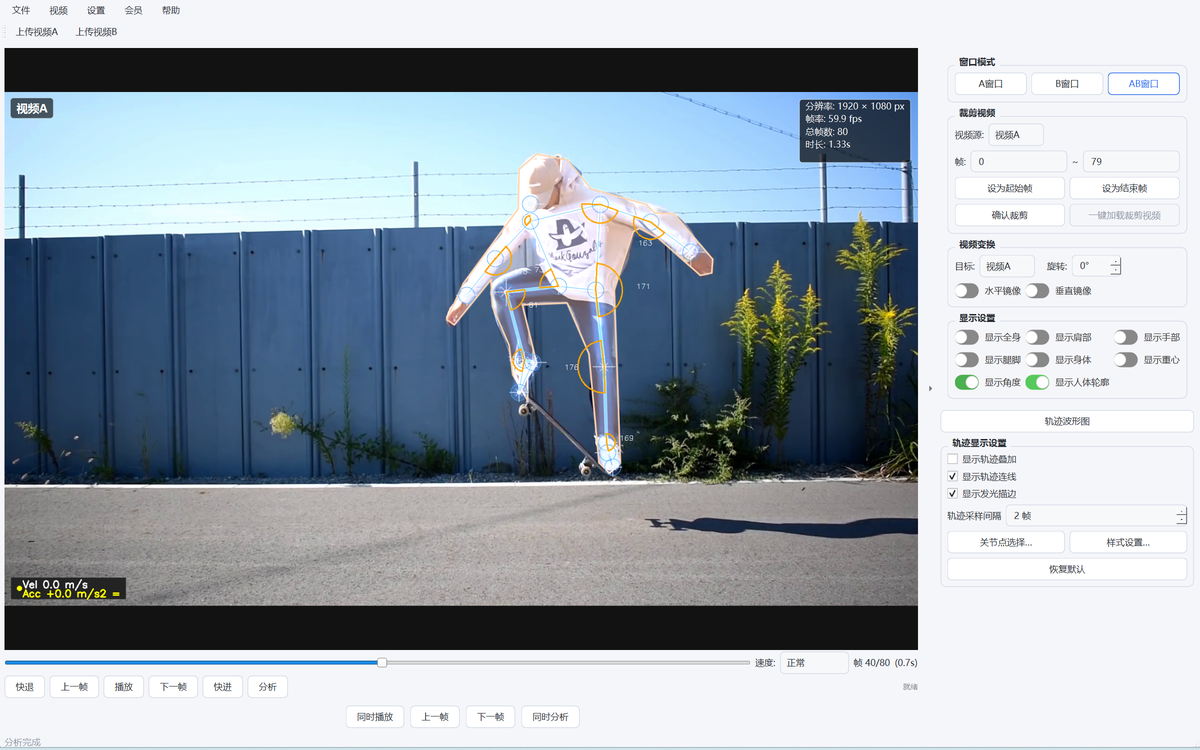Image resolution: width=1200 pixels, height=750 pixels.
Task: Open the 会员 menu
Action: (134, 10)
